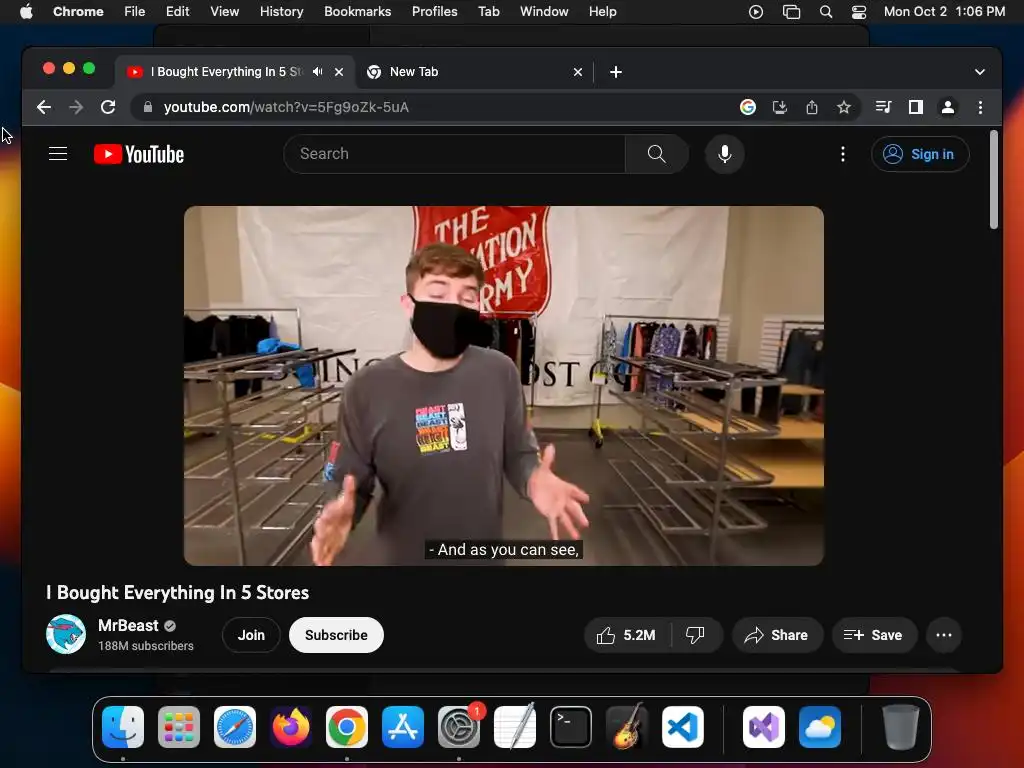
Task: Mute the tab via the speaker icon
Action: [x=317, y=72]
